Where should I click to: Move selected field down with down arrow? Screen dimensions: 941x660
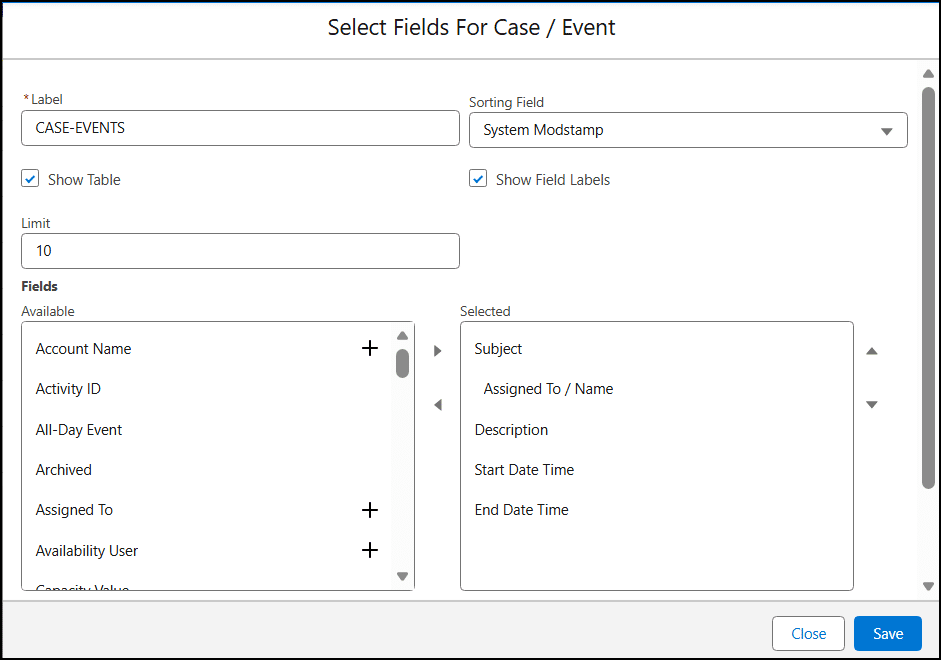871,405
